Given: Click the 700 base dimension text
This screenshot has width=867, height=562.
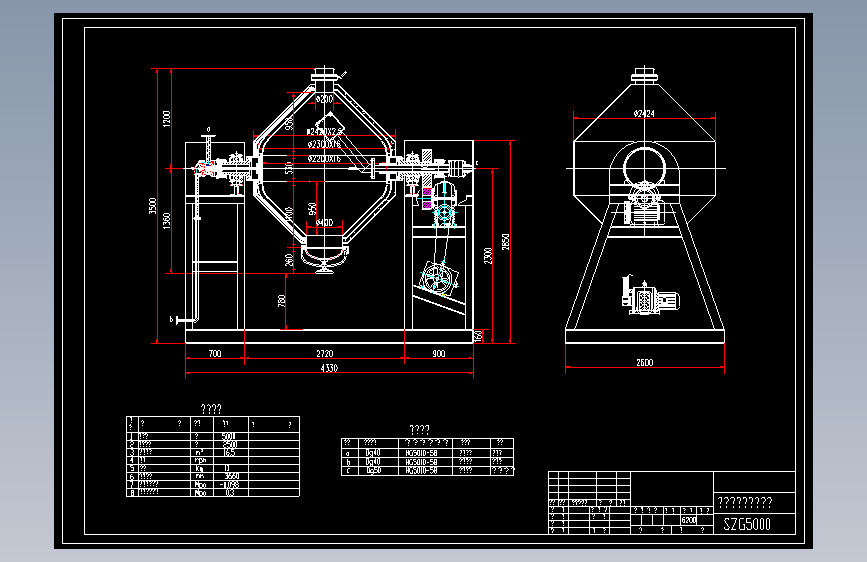Looking at the screenshot, I should pyautogui.click(x=215, y=353).
